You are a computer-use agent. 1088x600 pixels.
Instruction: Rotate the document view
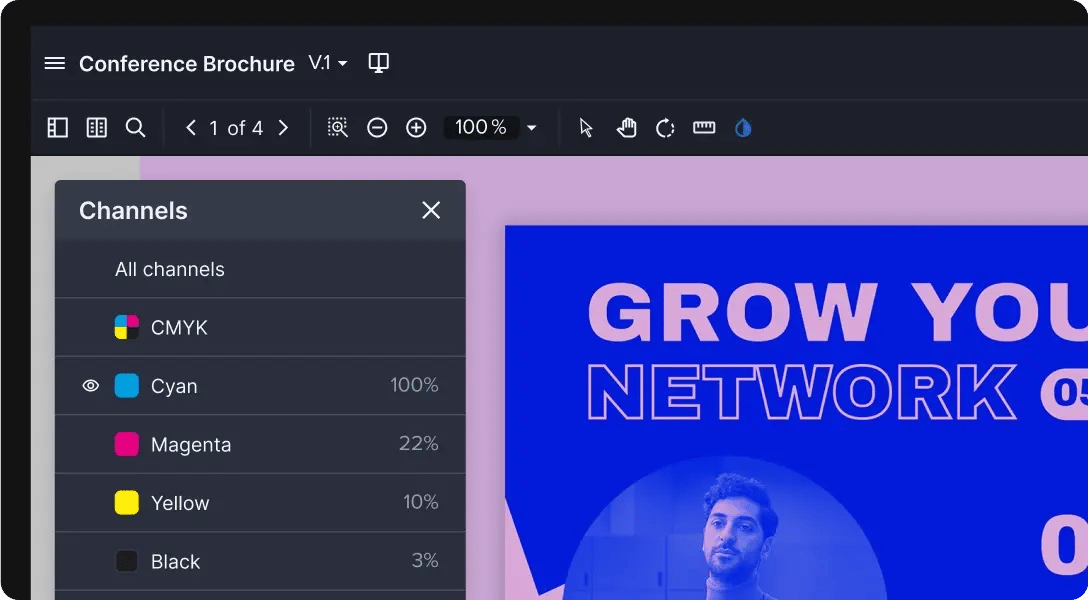pos(665,128)
